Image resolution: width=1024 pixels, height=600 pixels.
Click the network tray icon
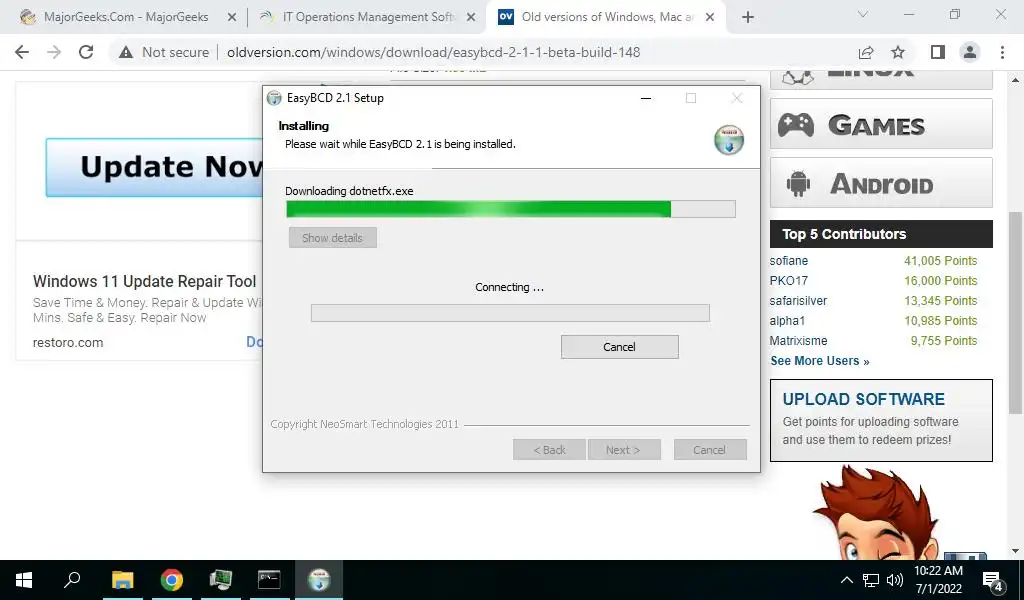871,580
